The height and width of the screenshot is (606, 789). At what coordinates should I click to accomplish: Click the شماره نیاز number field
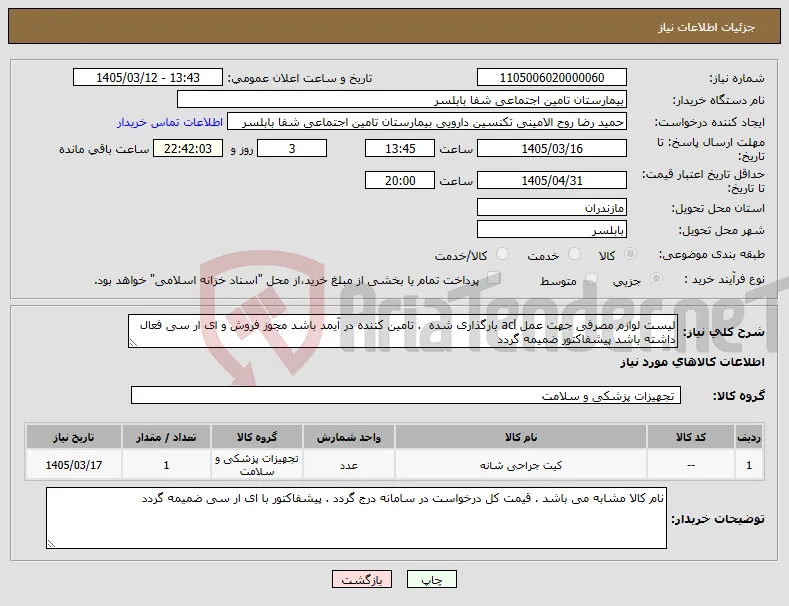pos(551,78)
